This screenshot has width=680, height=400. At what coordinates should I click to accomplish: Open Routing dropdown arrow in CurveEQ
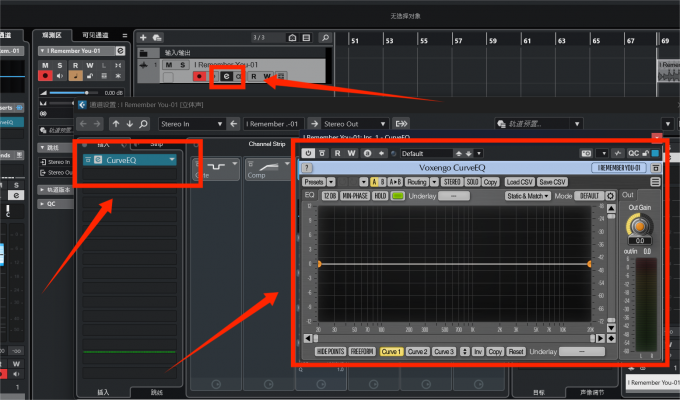(435, 182)
